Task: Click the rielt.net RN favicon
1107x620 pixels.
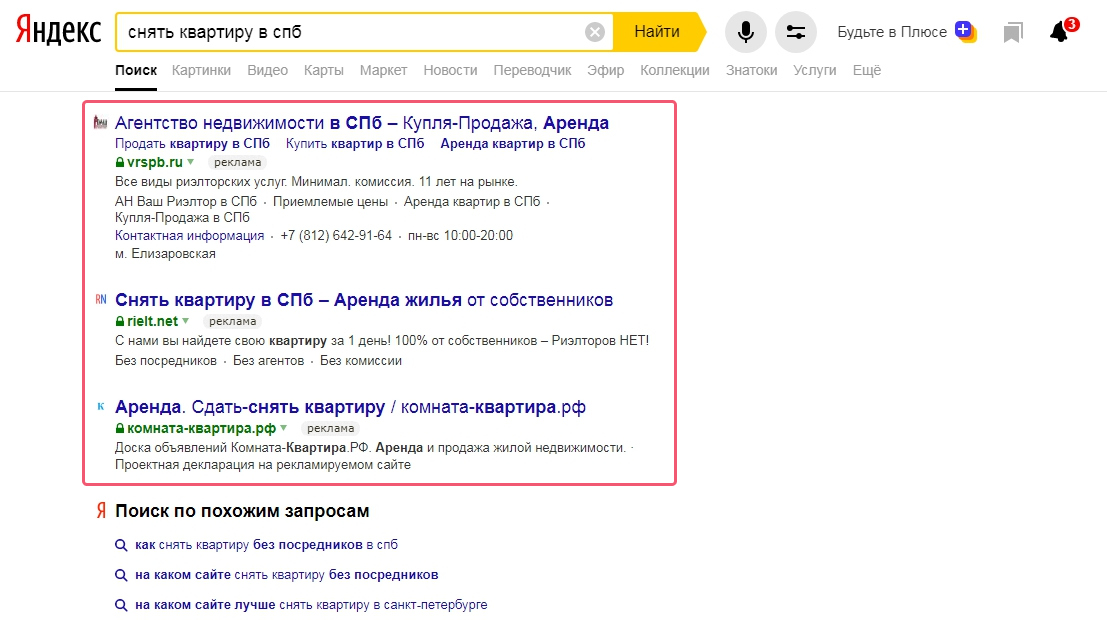Action: point(101,299)
